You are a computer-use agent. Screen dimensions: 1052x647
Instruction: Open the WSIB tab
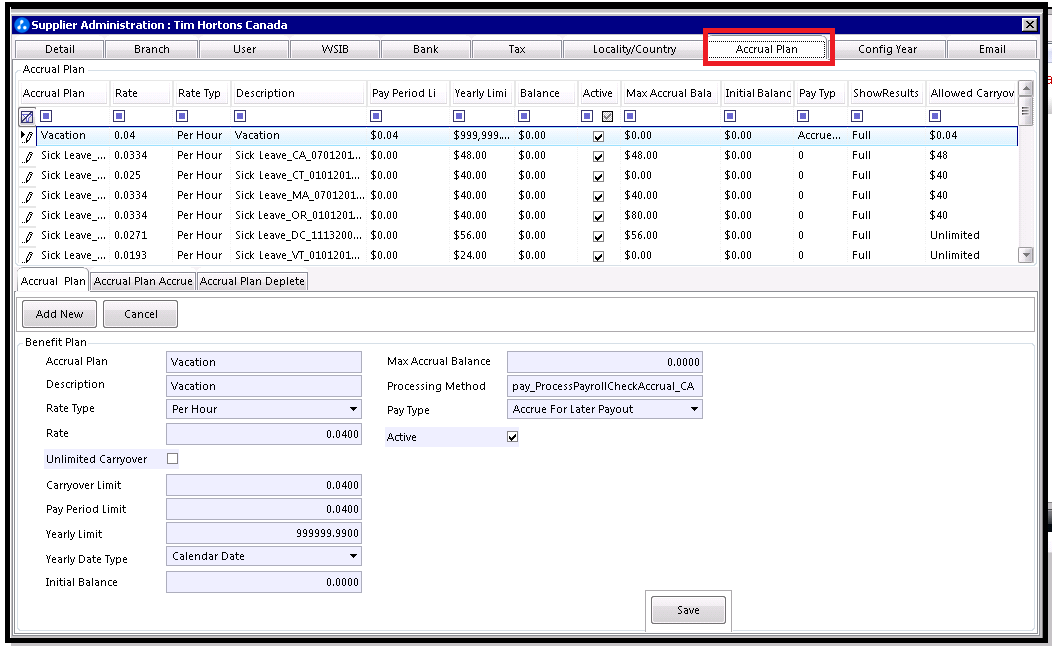coord(335,49)
